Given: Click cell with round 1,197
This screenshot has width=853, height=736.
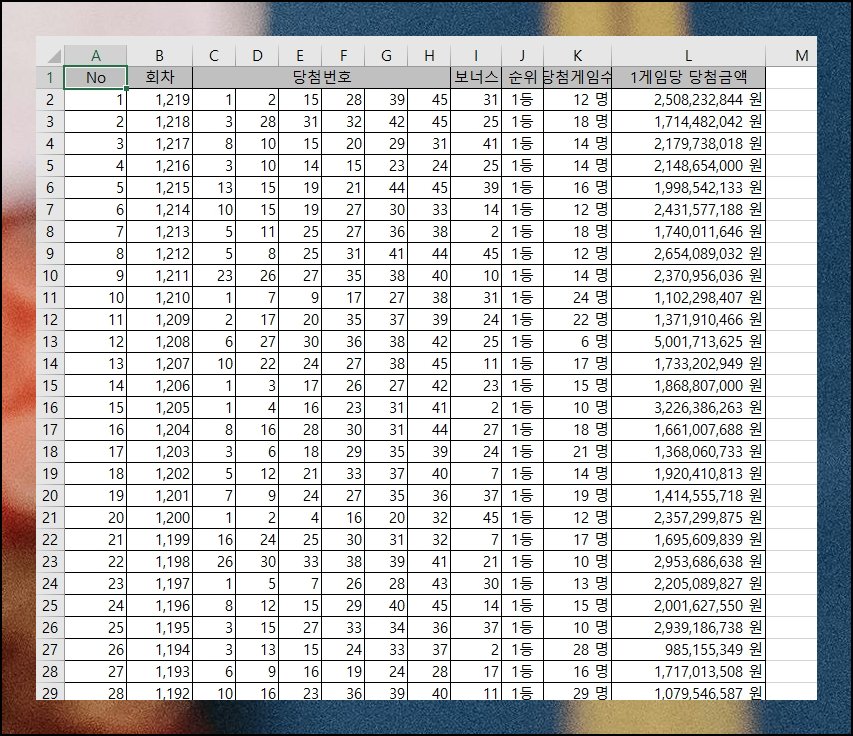Looking at the screenshot, I should click(159, 584).
